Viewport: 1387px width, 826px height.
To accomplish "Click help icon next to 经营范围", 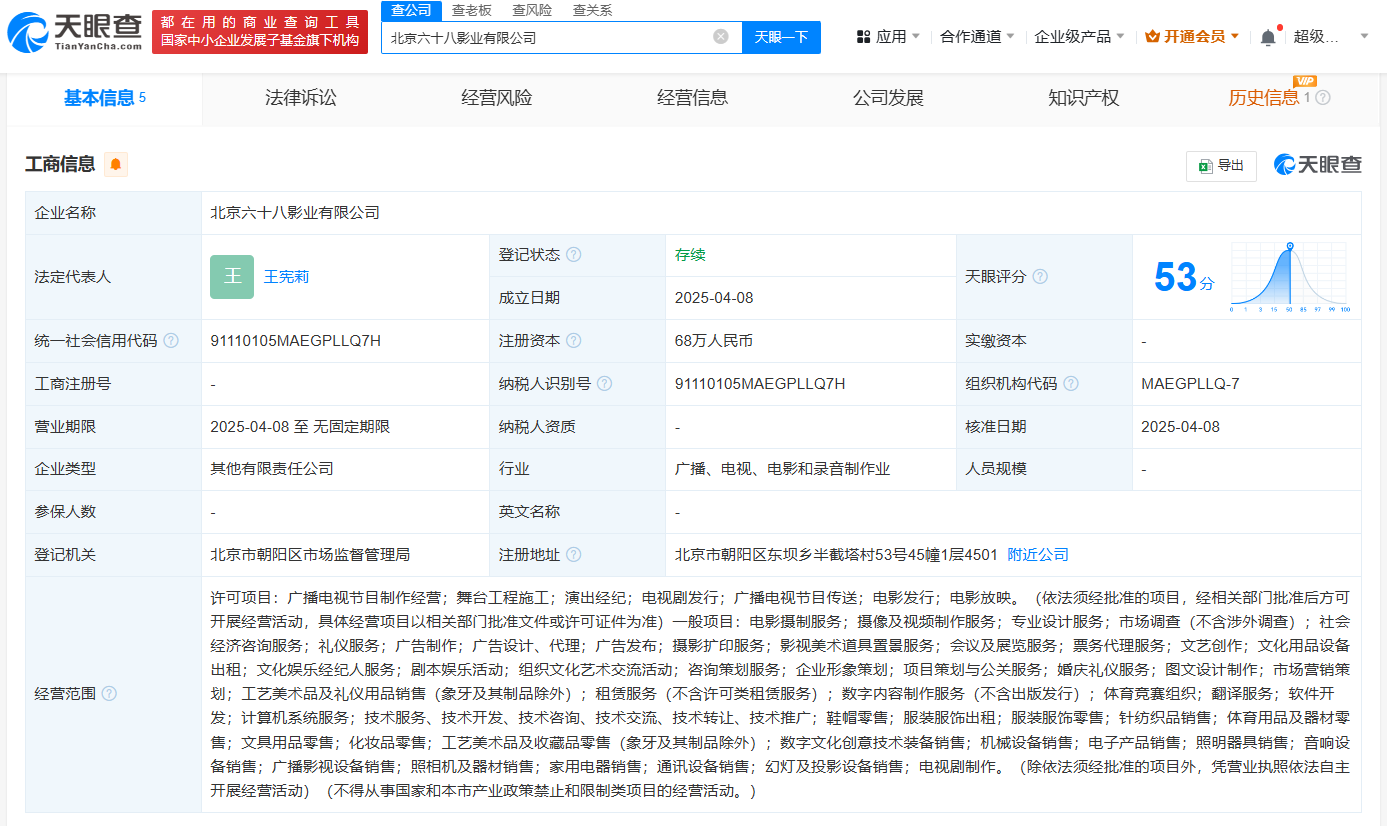I will tap(109, 694).
